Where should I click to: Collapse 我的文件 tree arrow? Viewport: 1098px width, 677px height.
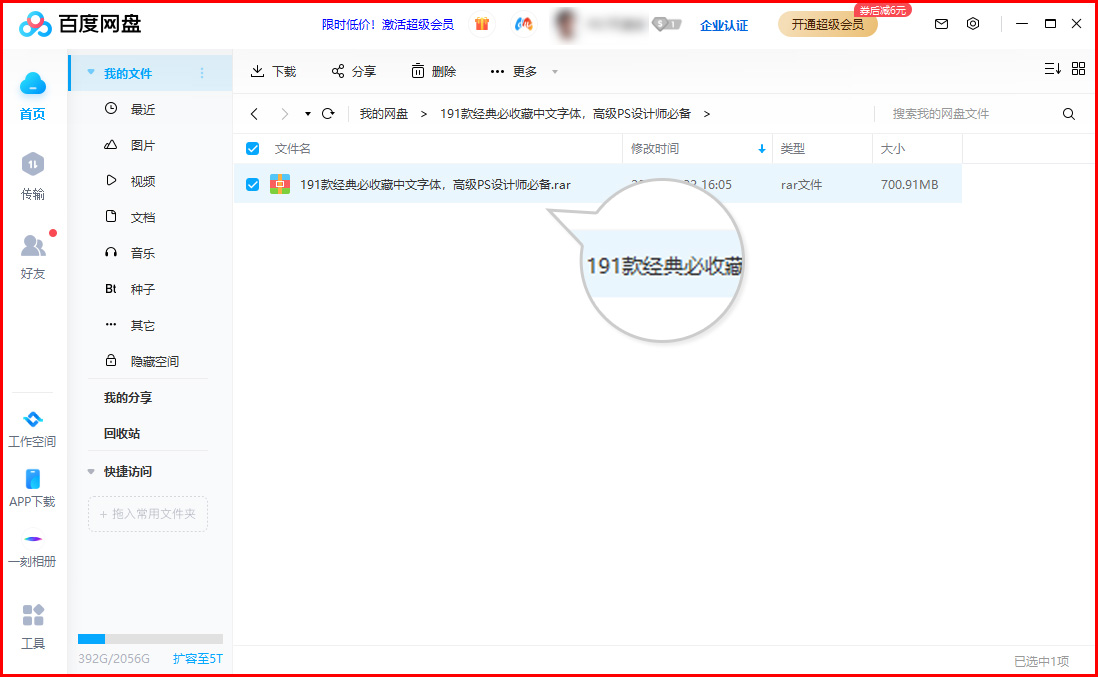[91, 72]
